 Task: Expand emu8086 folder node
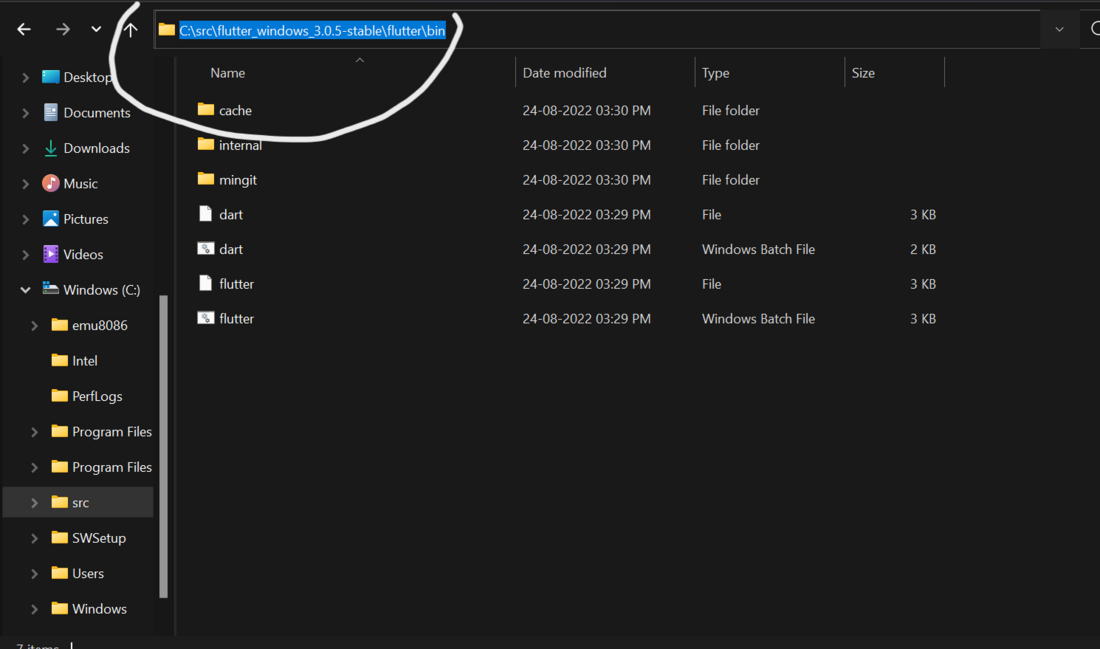coord(34,325)
